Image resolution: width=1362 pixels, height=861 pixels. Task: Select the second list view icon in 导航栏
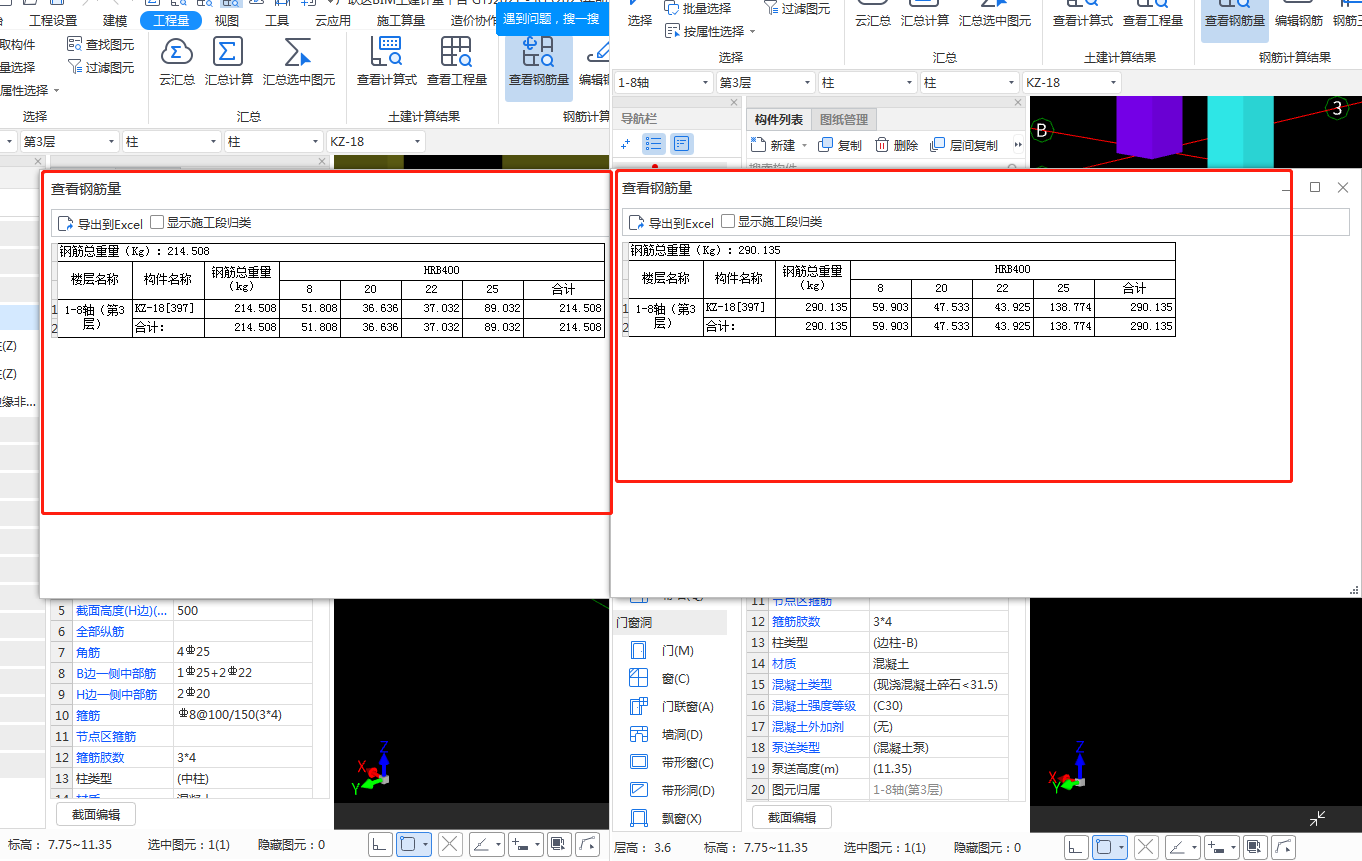click(682, 144)
